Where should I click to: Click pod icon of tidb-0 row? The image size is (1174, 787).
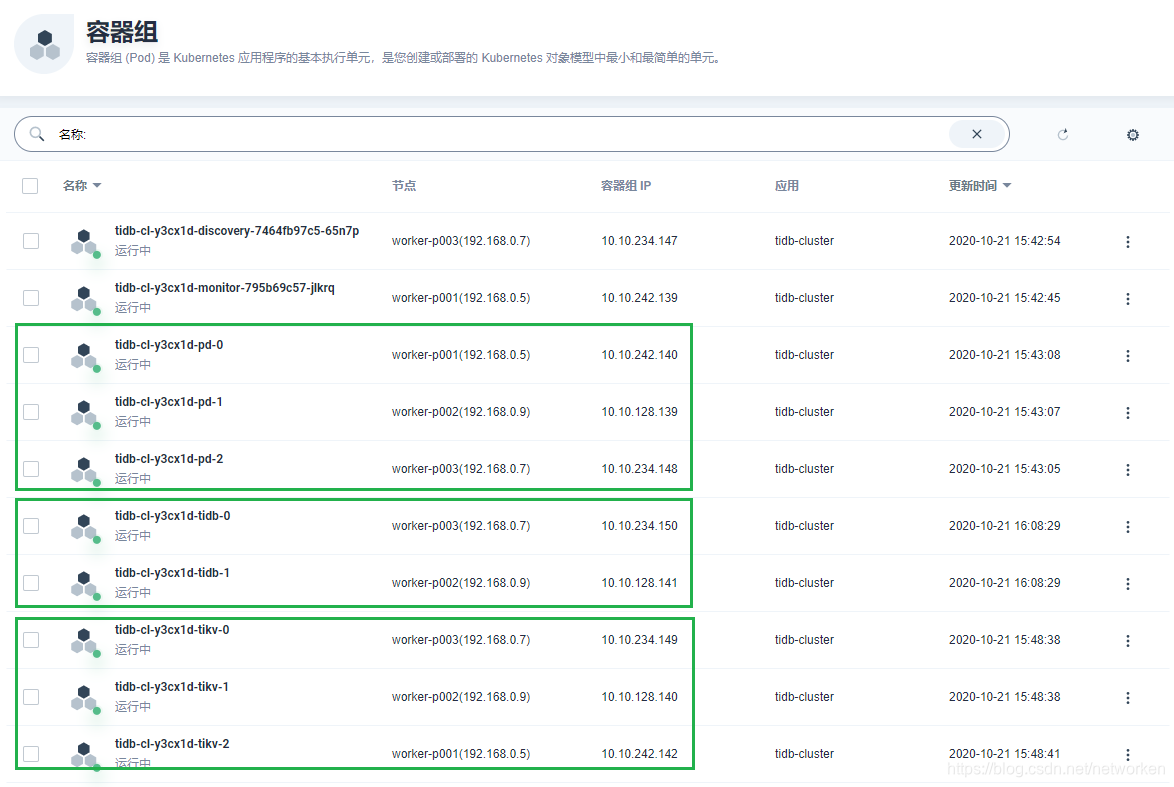pos(85,527)
